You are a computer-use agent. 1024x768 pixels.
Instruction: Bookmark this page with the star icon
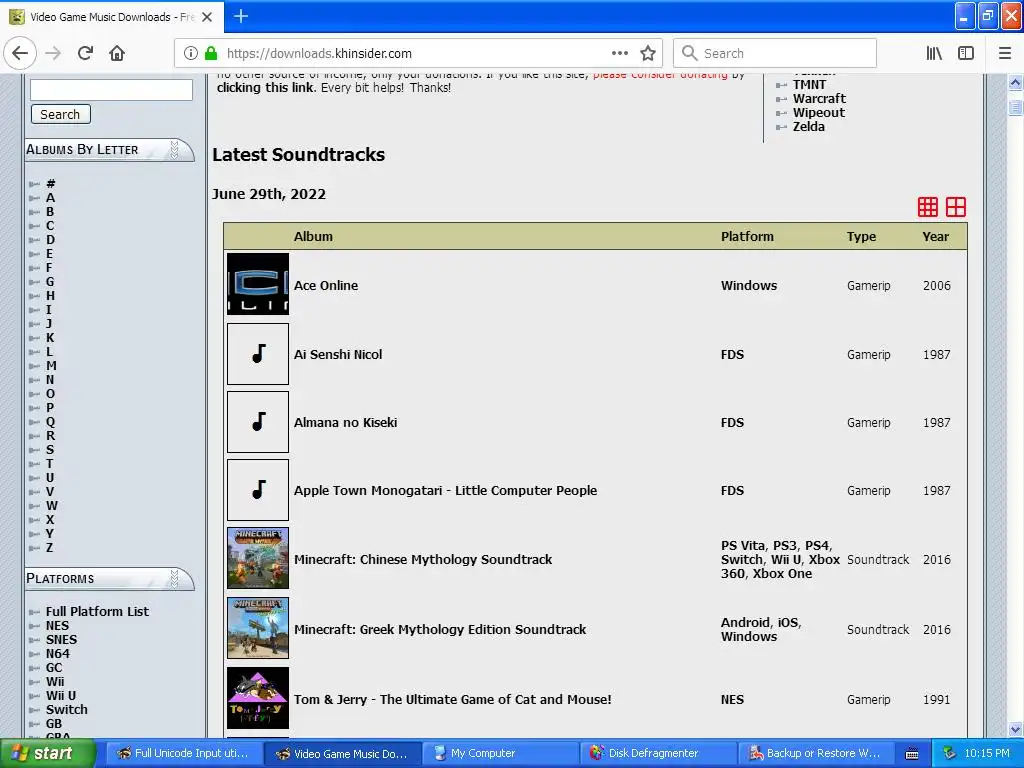click(647, 53)
